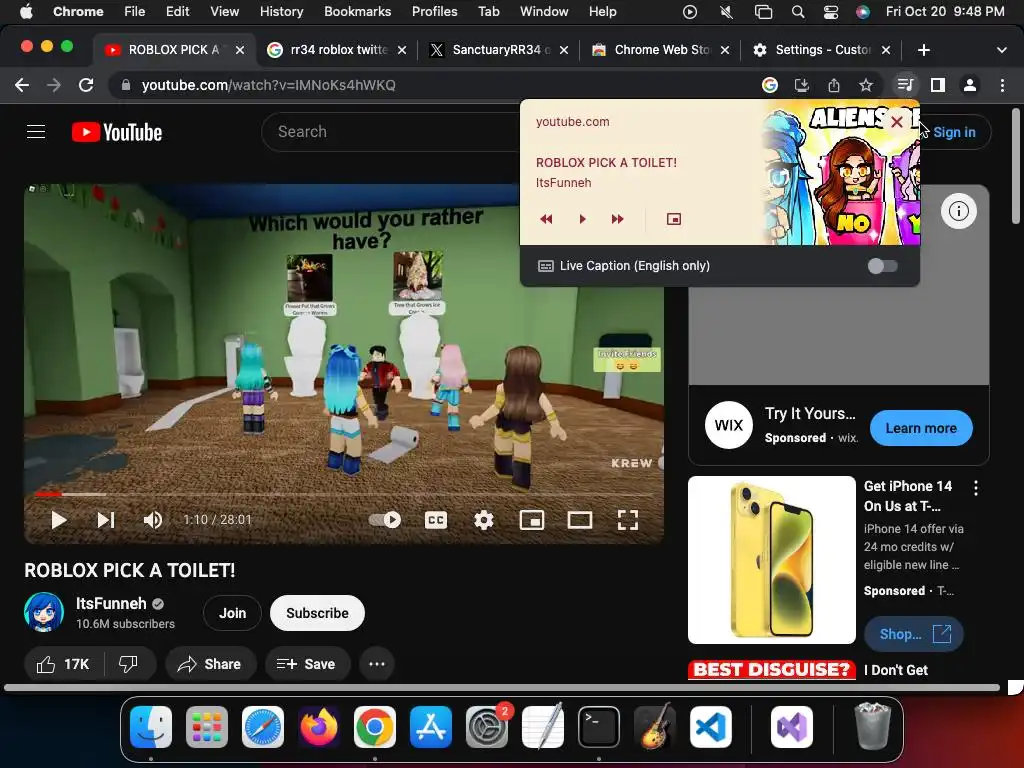Open the Chrome profile avatar

(x=970, y=85)
